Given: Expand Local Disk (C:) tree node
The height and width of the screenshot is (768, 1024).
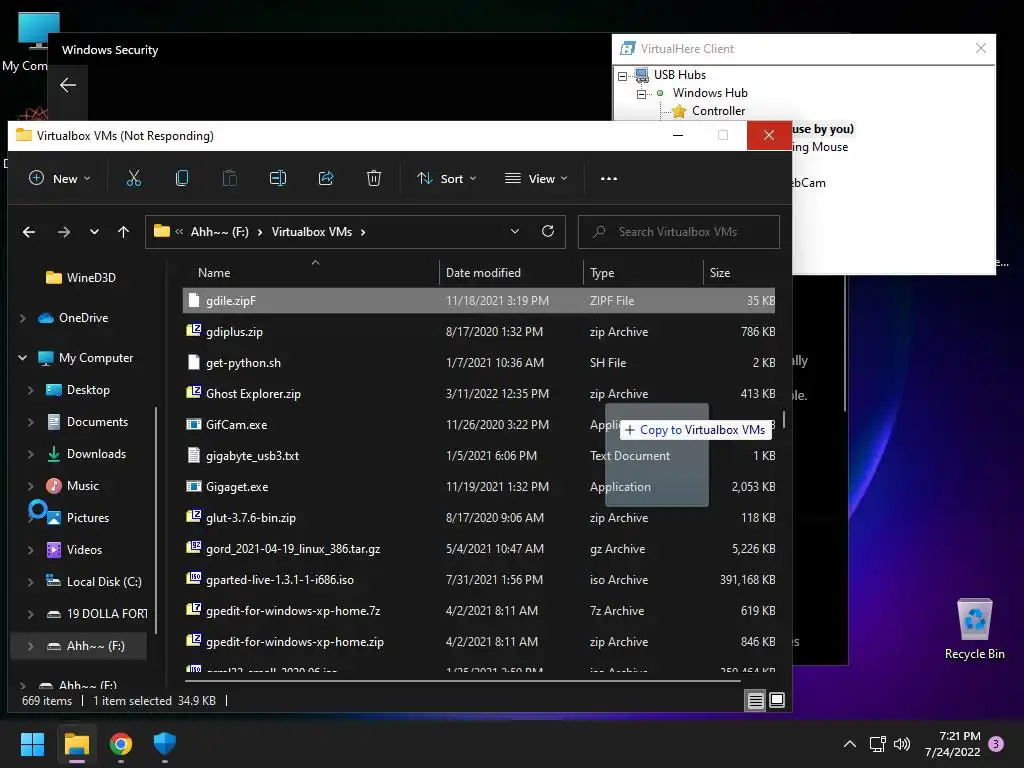Looking at the screenshot, I should 31,582.
